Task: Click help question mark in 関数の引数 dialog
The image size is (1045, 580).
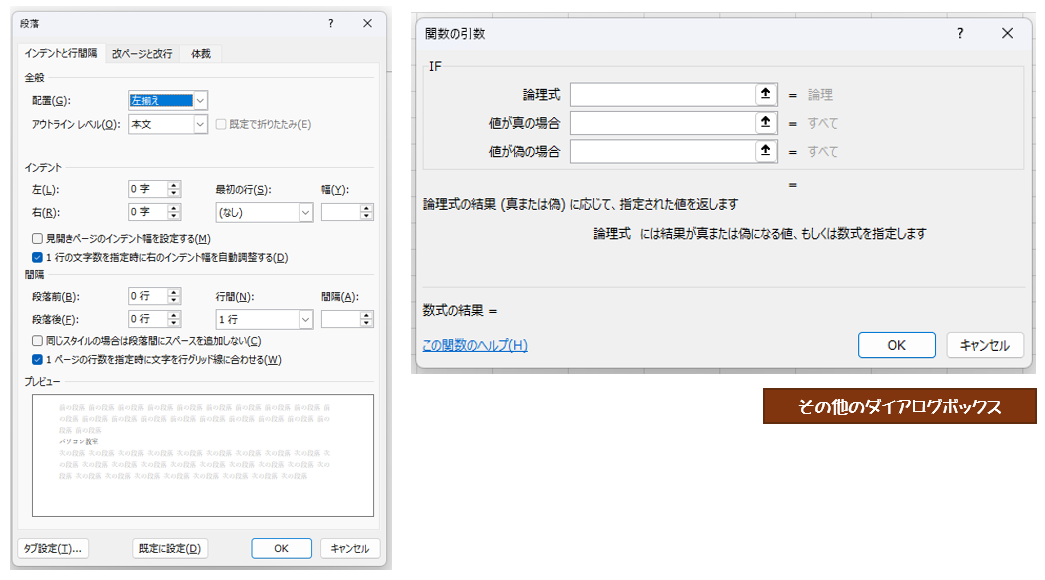Action: pyautogui.click(x=960, y=33)
